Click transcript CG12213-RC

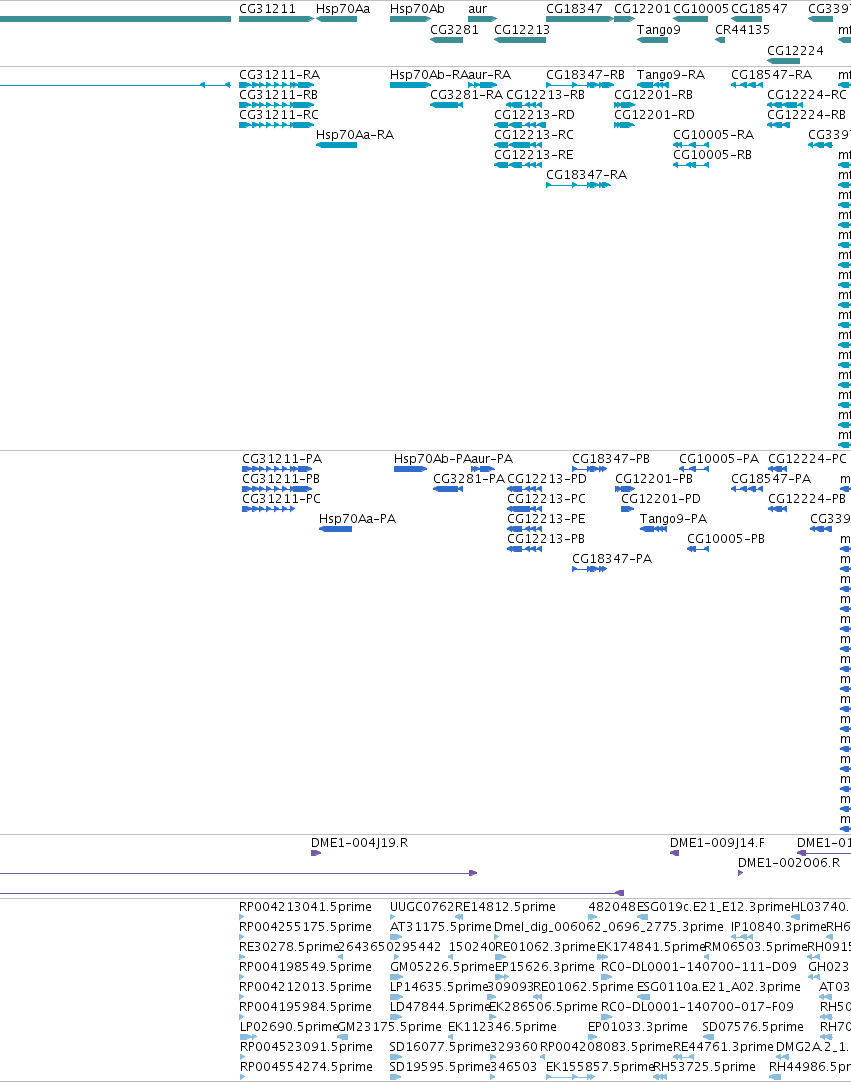click(534, 135)
